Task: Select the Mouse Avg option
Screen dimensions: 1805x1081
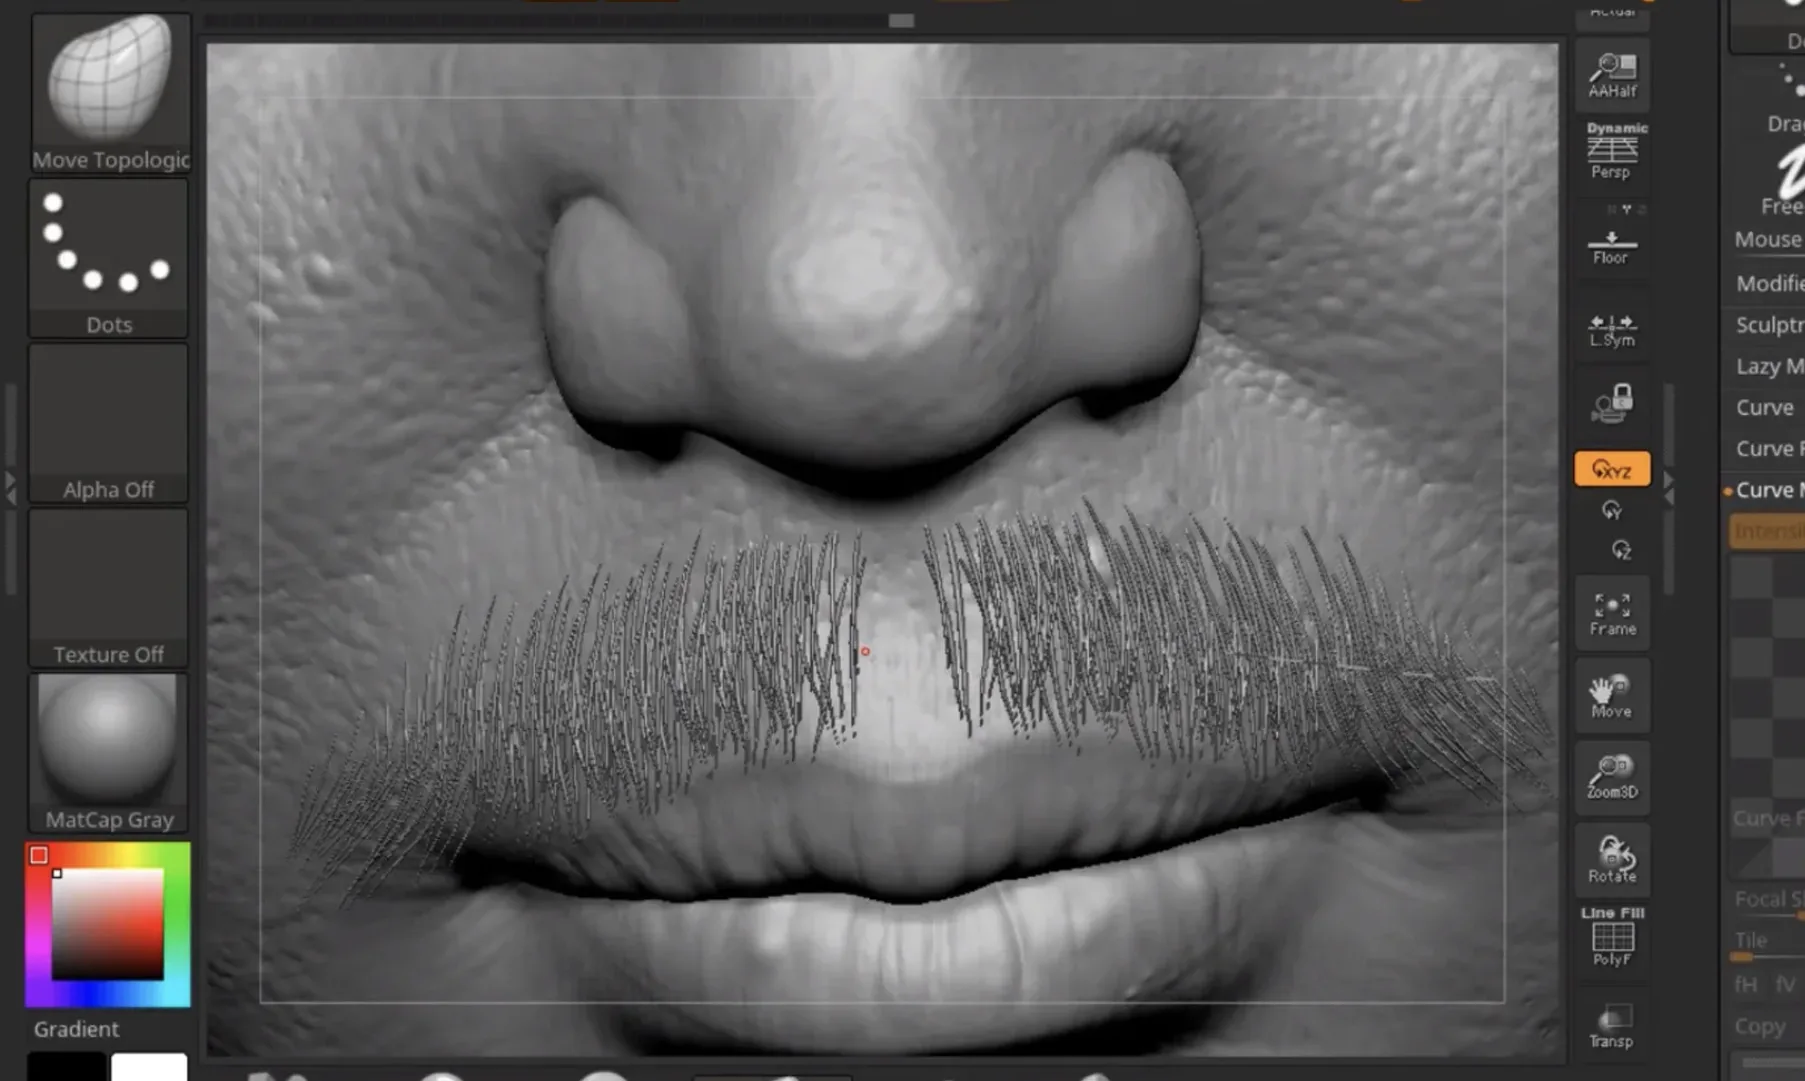Action: coord(1768,239)
